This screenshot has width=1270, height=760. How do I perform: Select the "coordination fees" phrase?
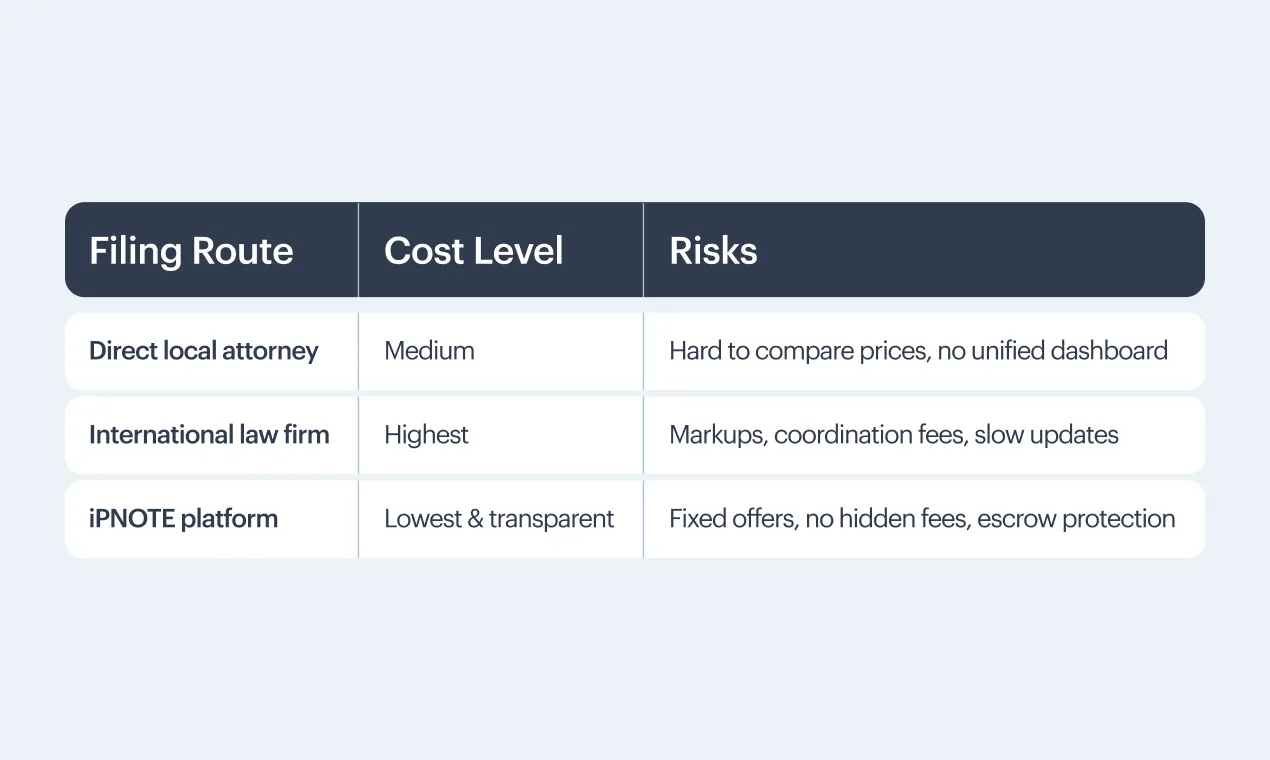click(x=870, y=435)
